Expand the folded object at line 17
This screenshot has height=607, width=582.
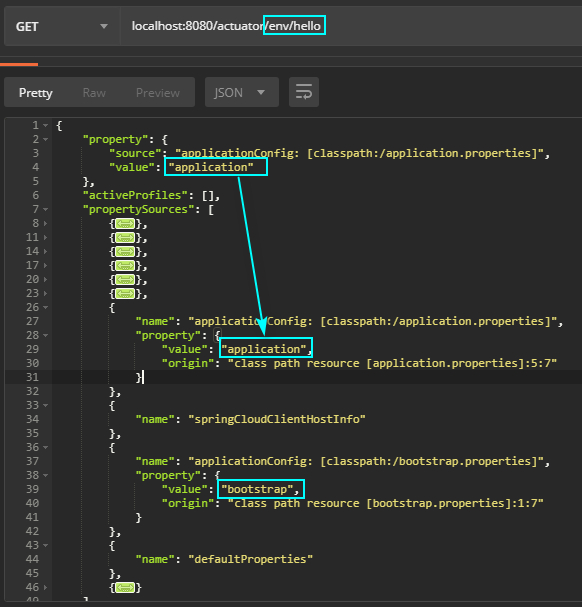pyautogui.click(x=46, y=265)
